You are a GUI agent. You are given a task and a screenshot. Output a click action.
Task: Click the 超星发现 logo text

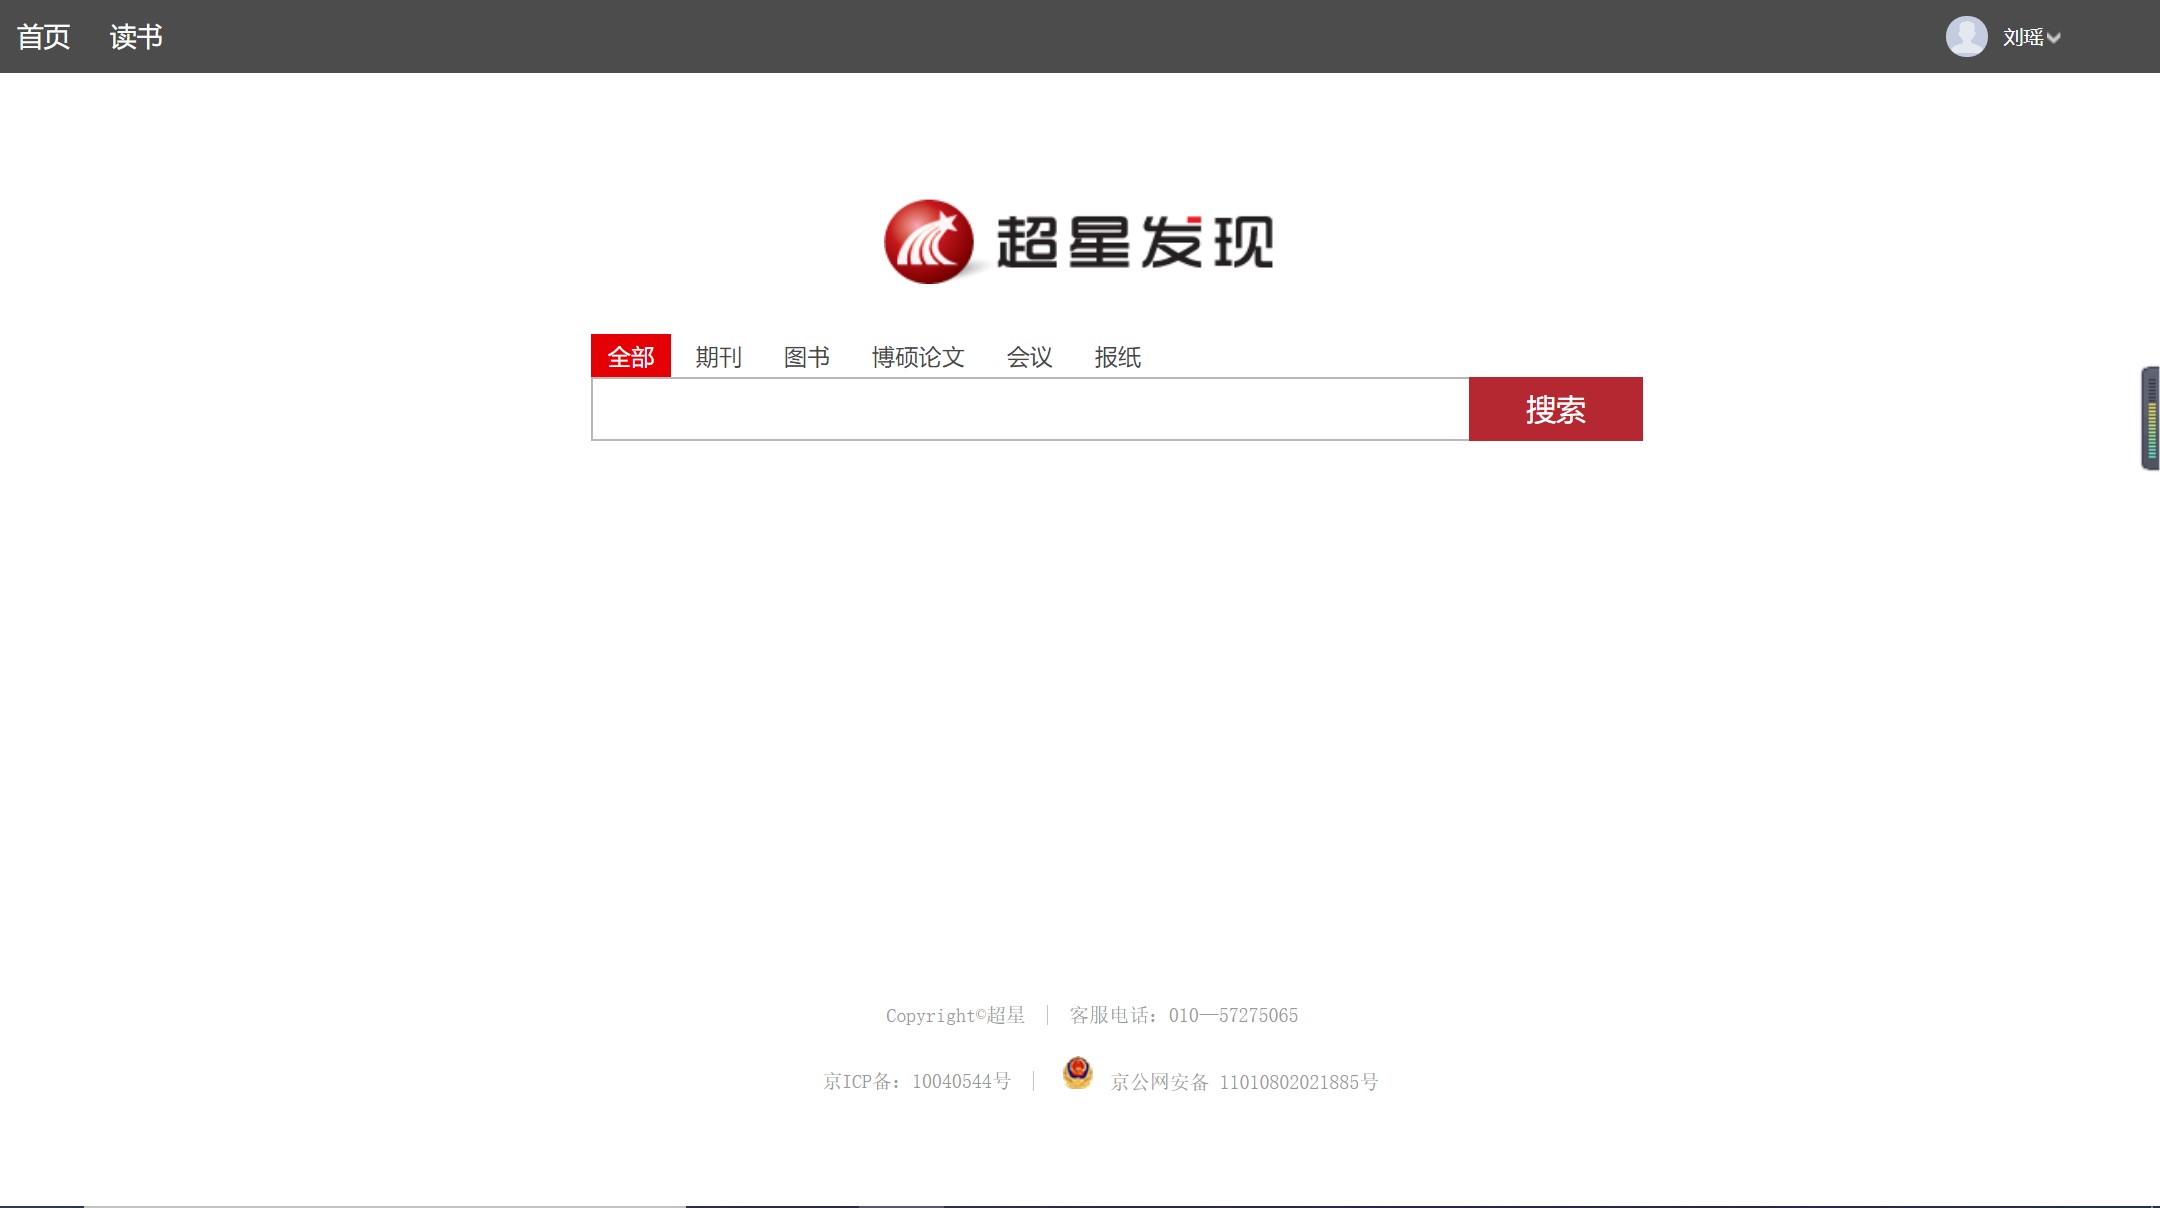(1135, 242)
